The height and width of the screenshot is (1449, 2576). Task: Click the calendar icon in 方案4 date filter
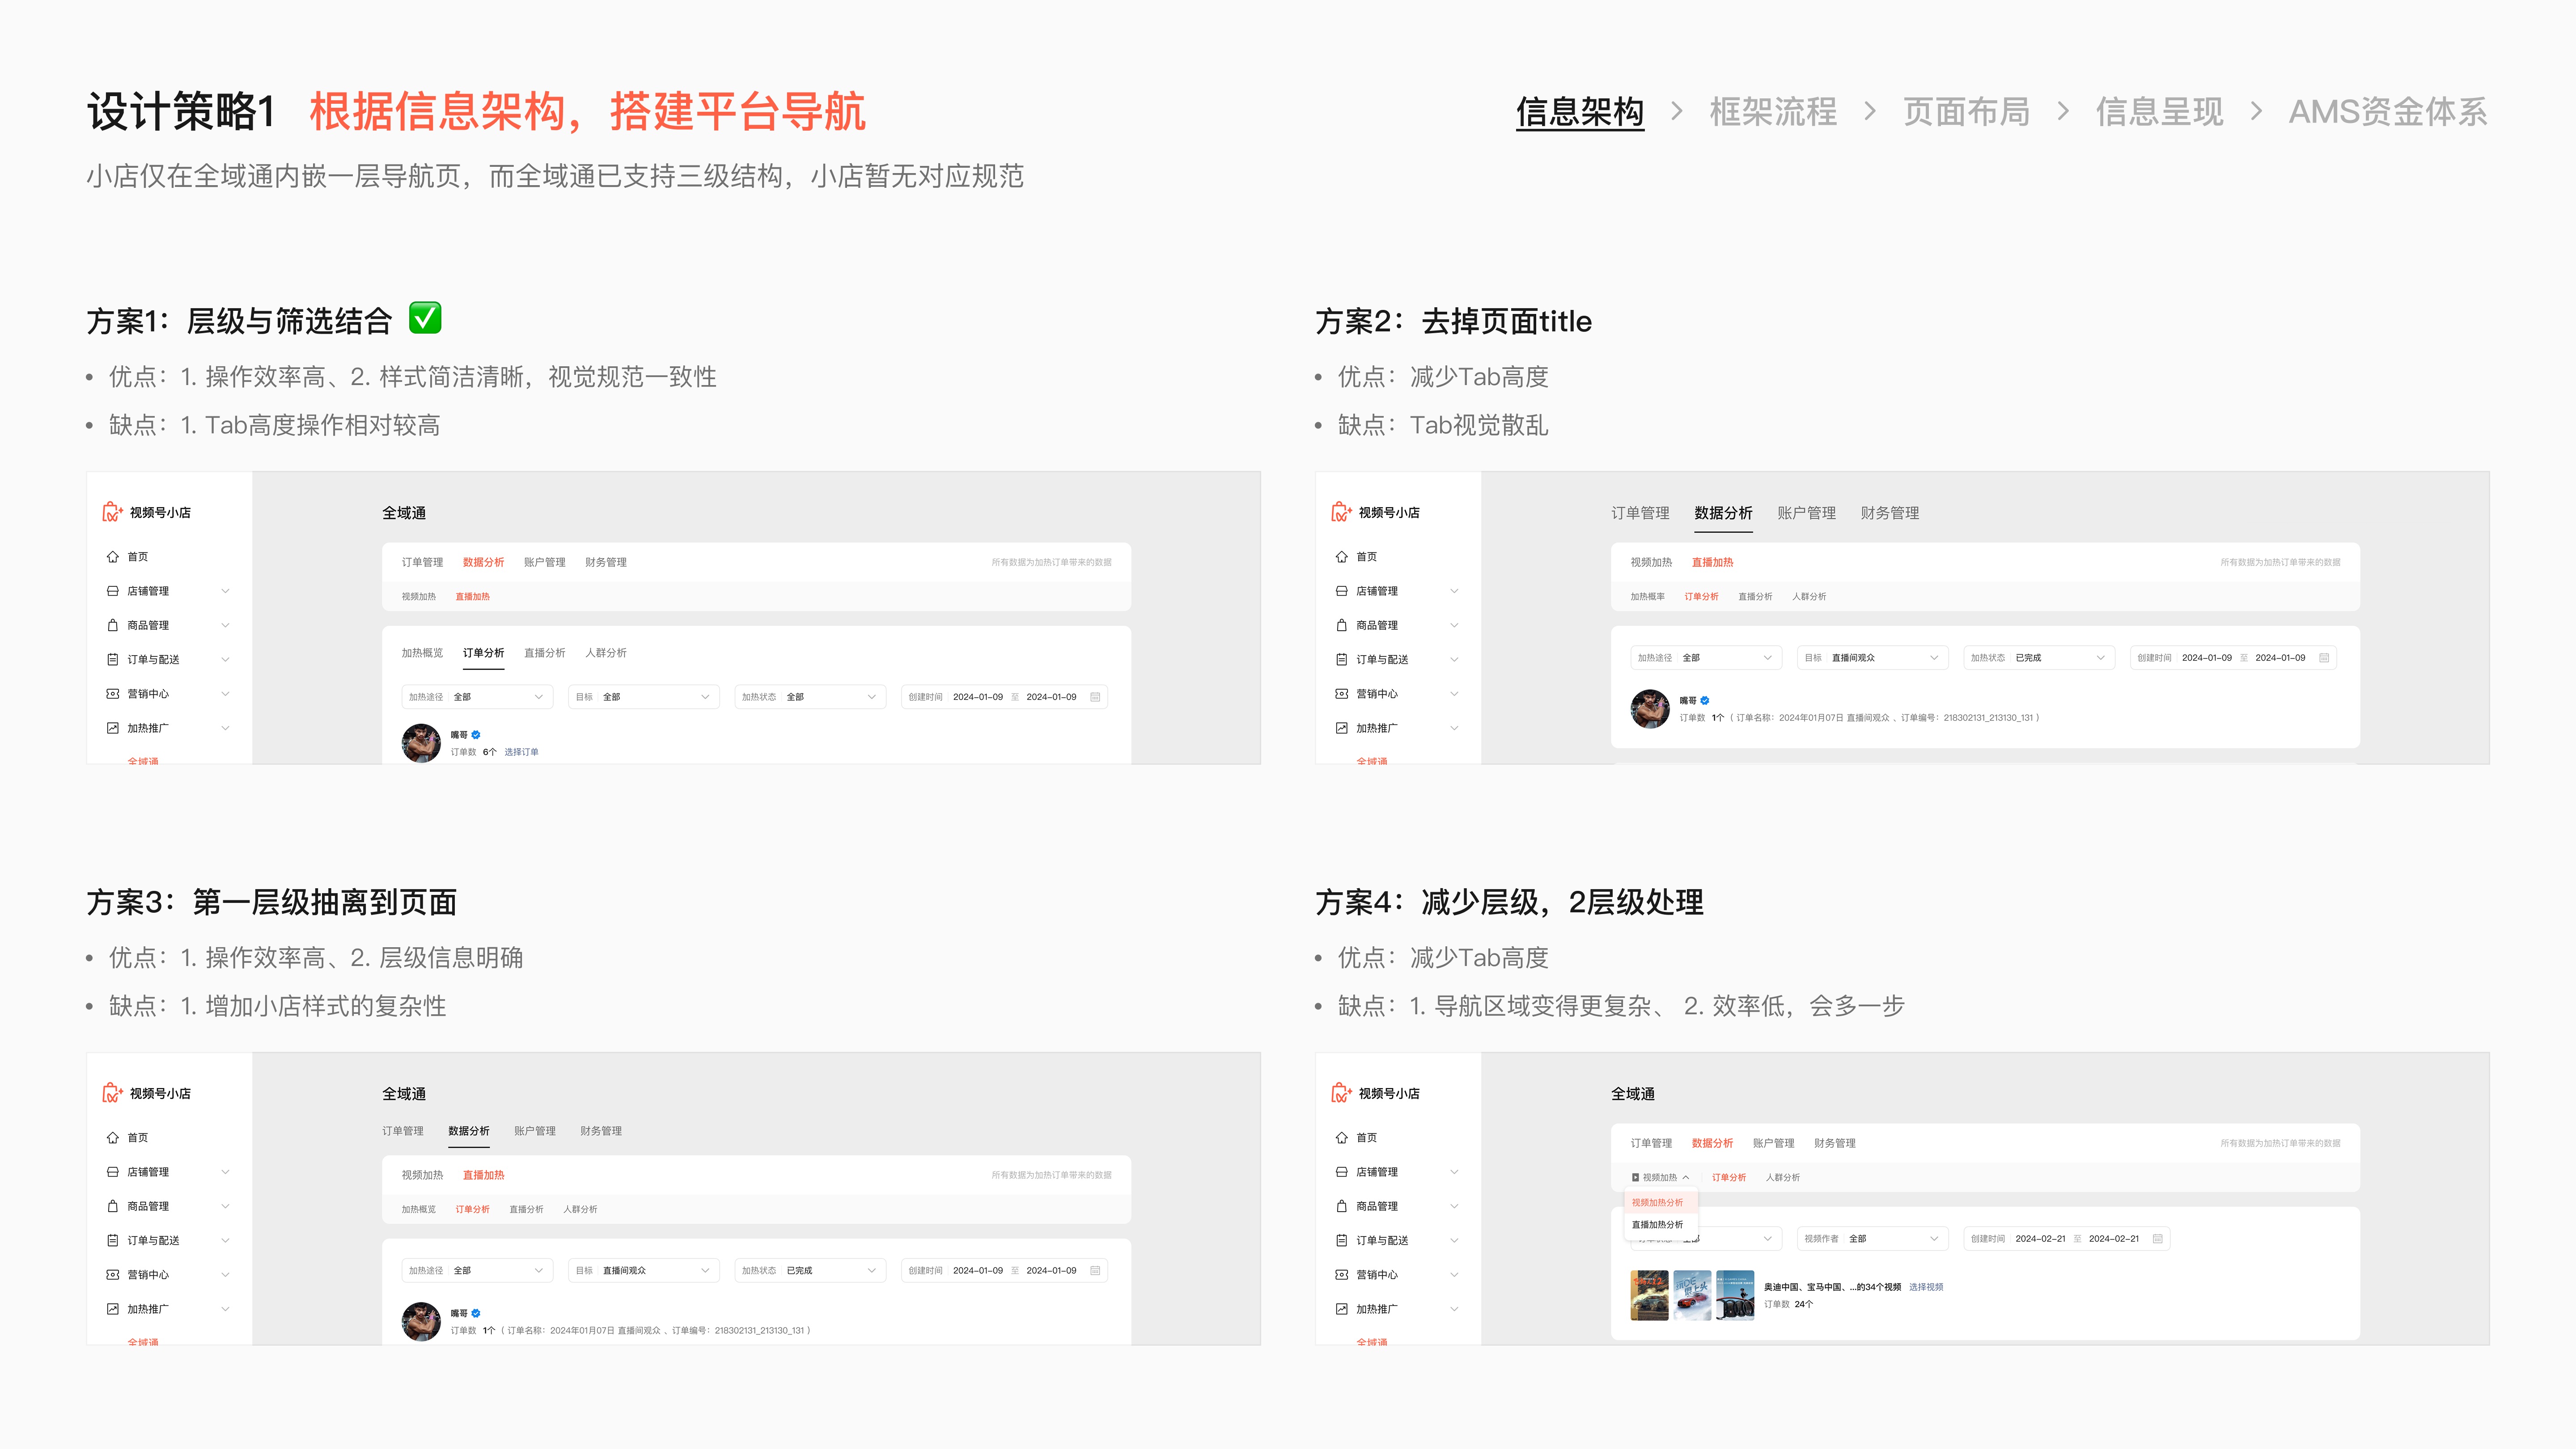(x=2158, y=1239)
